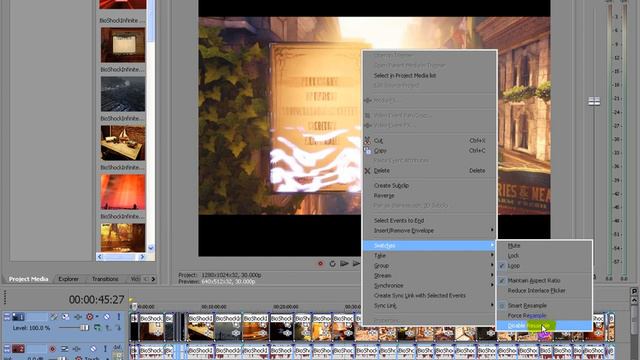This screenshot has height=360, width=640.
Task: Click project media horizontal scroll left arrow
Action: (x=100, y=257)
